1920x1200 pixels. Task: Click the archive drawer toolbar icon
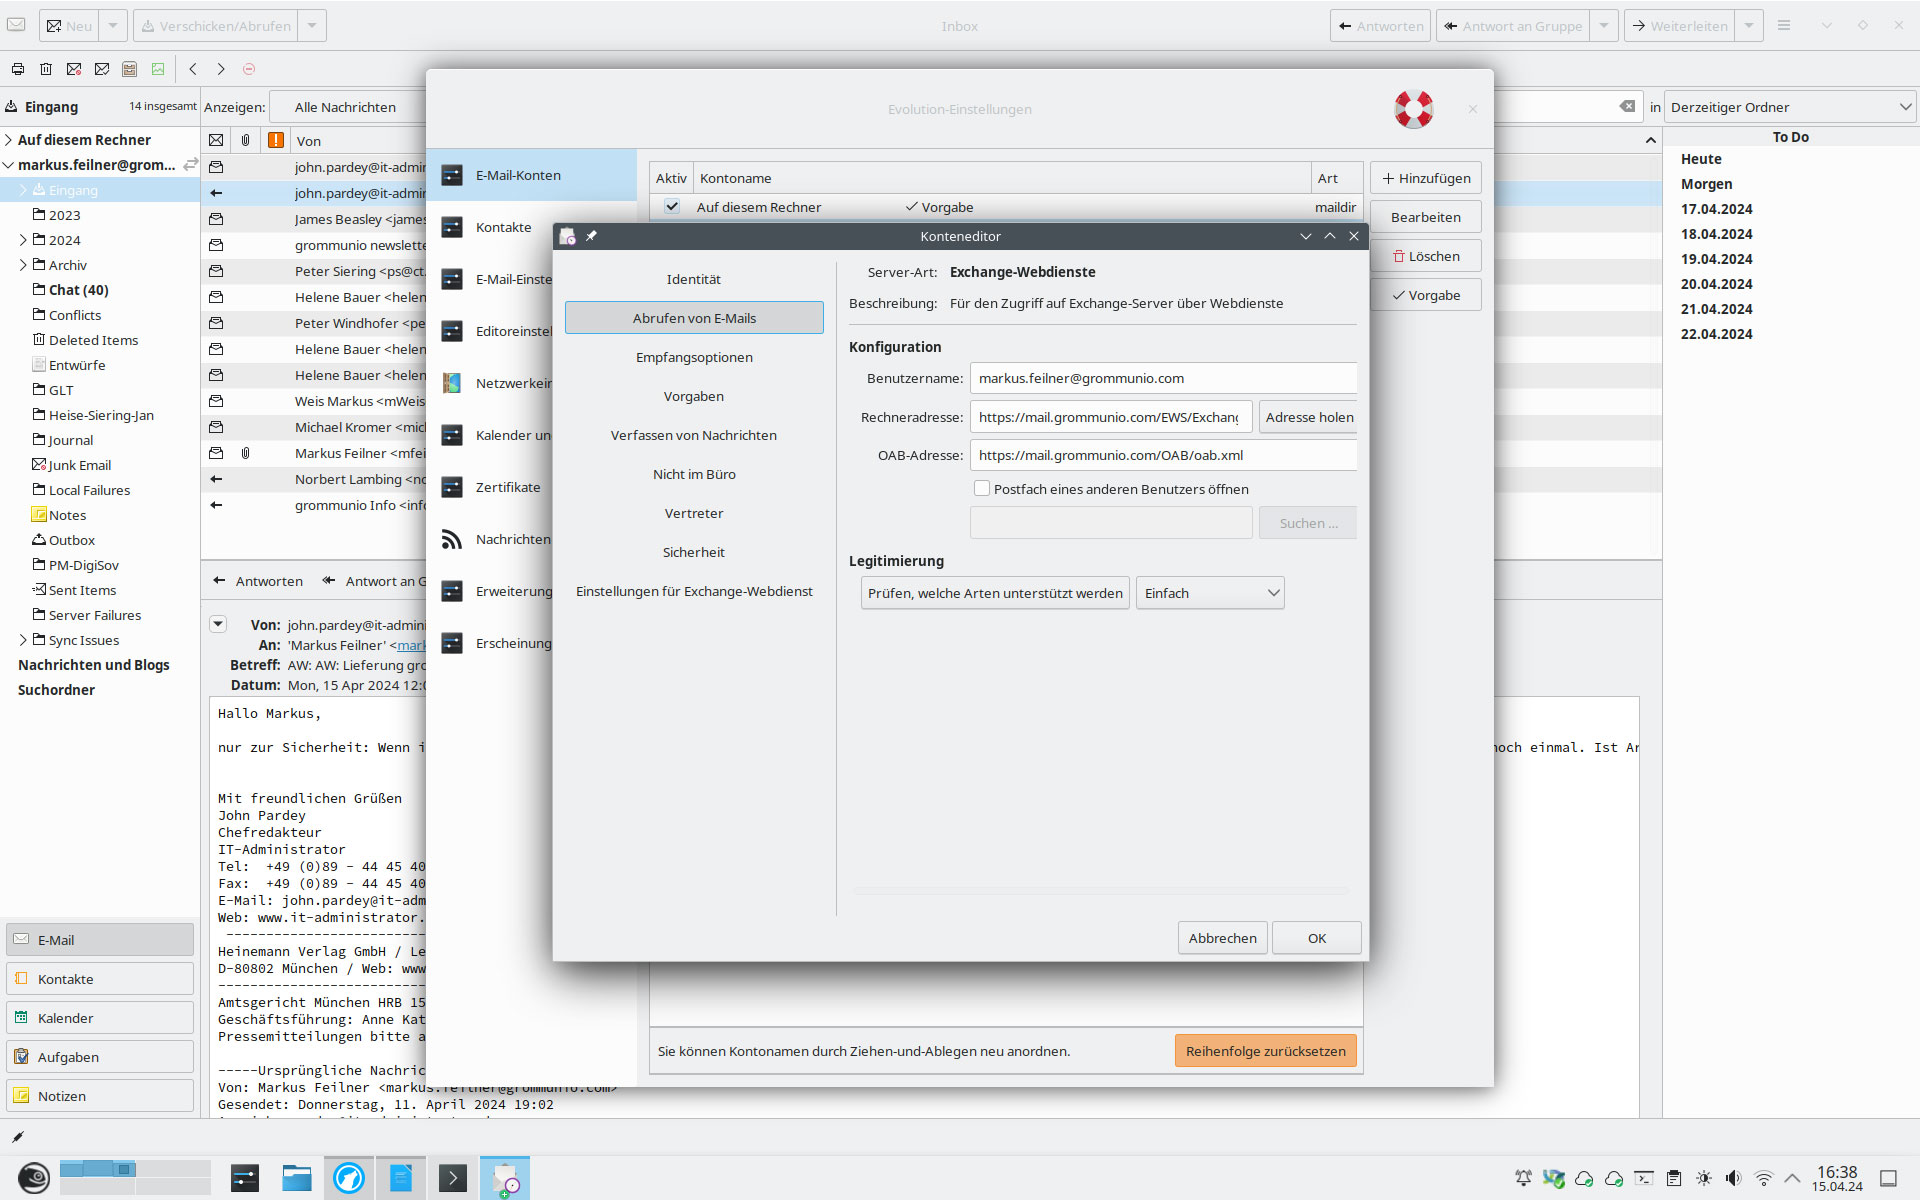click(x=130, y=69)
